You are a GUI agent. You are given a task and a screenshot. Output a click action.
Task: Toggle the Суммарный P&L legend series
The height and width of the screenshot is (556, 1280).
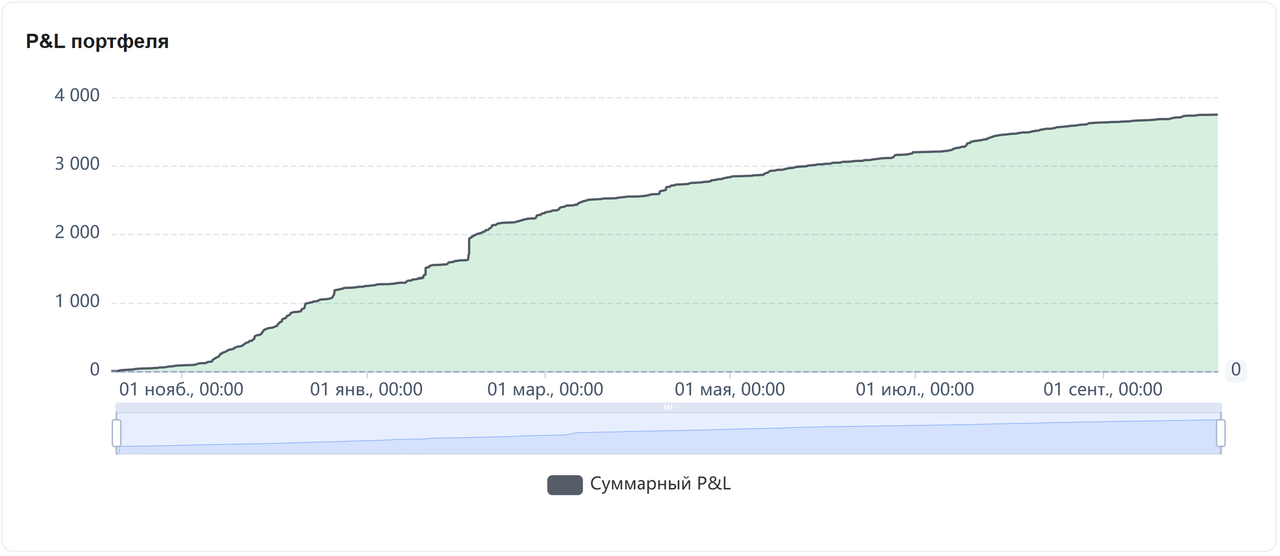(x=640, y=485)
